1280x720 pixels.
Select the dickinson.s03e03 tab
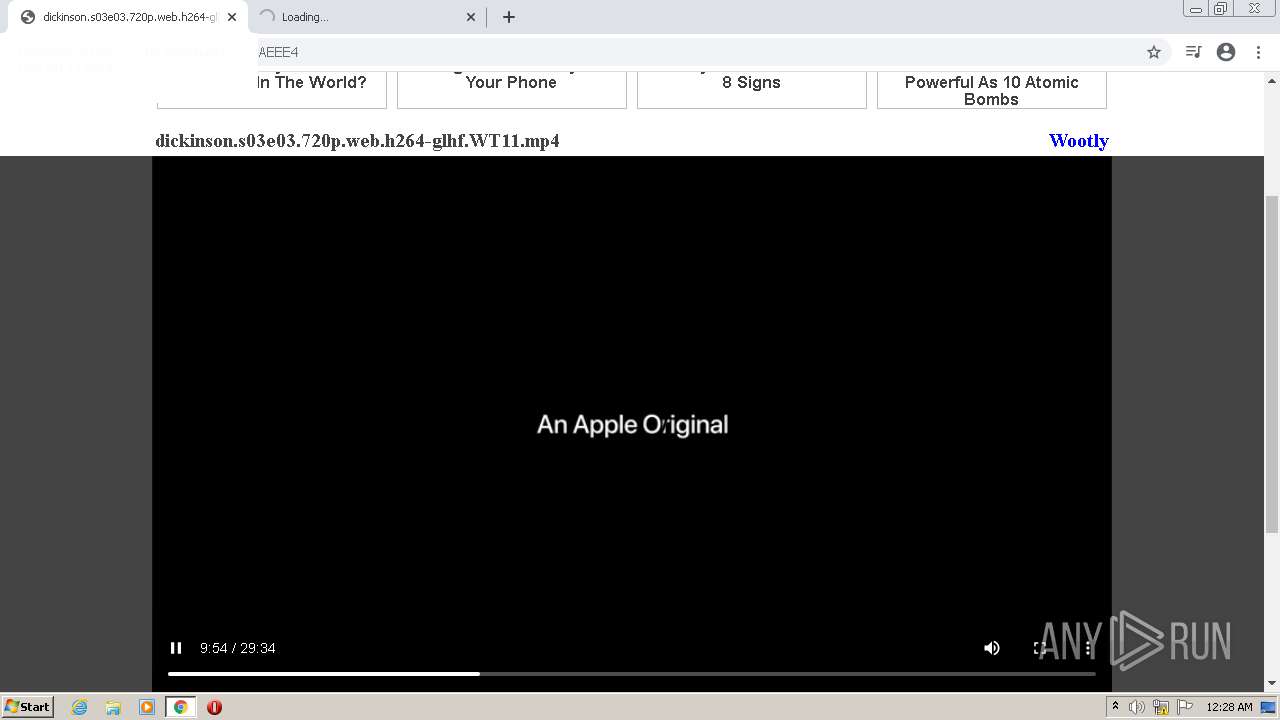coord(127,17)
